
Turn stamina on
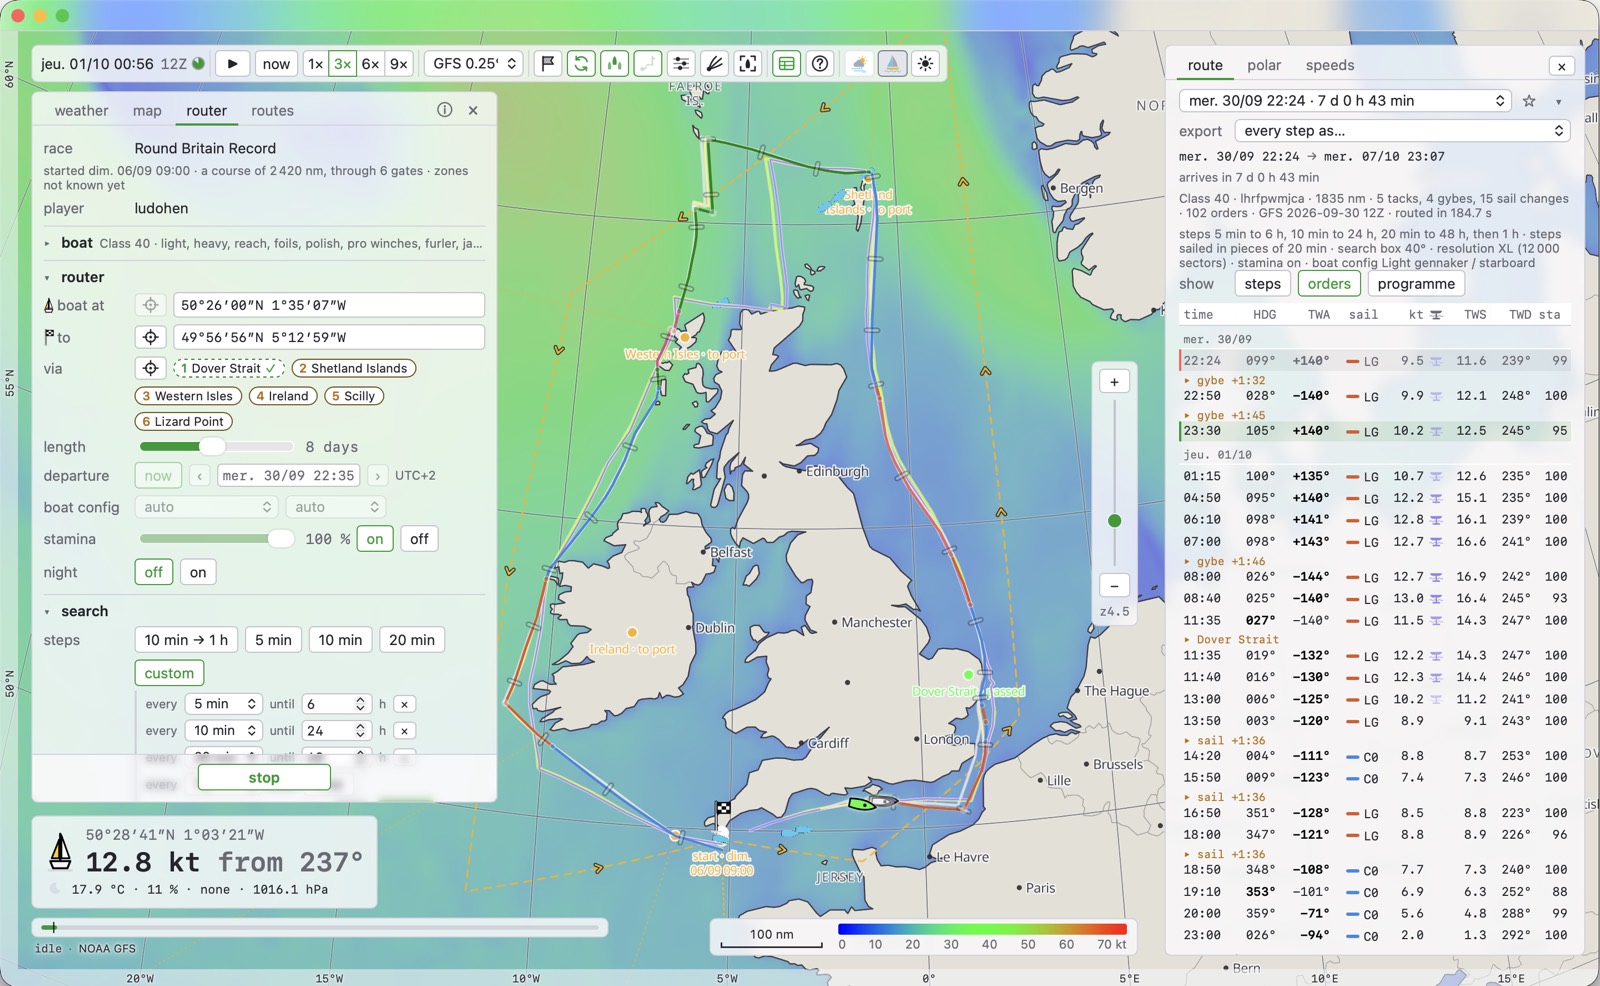click(375, 539)
